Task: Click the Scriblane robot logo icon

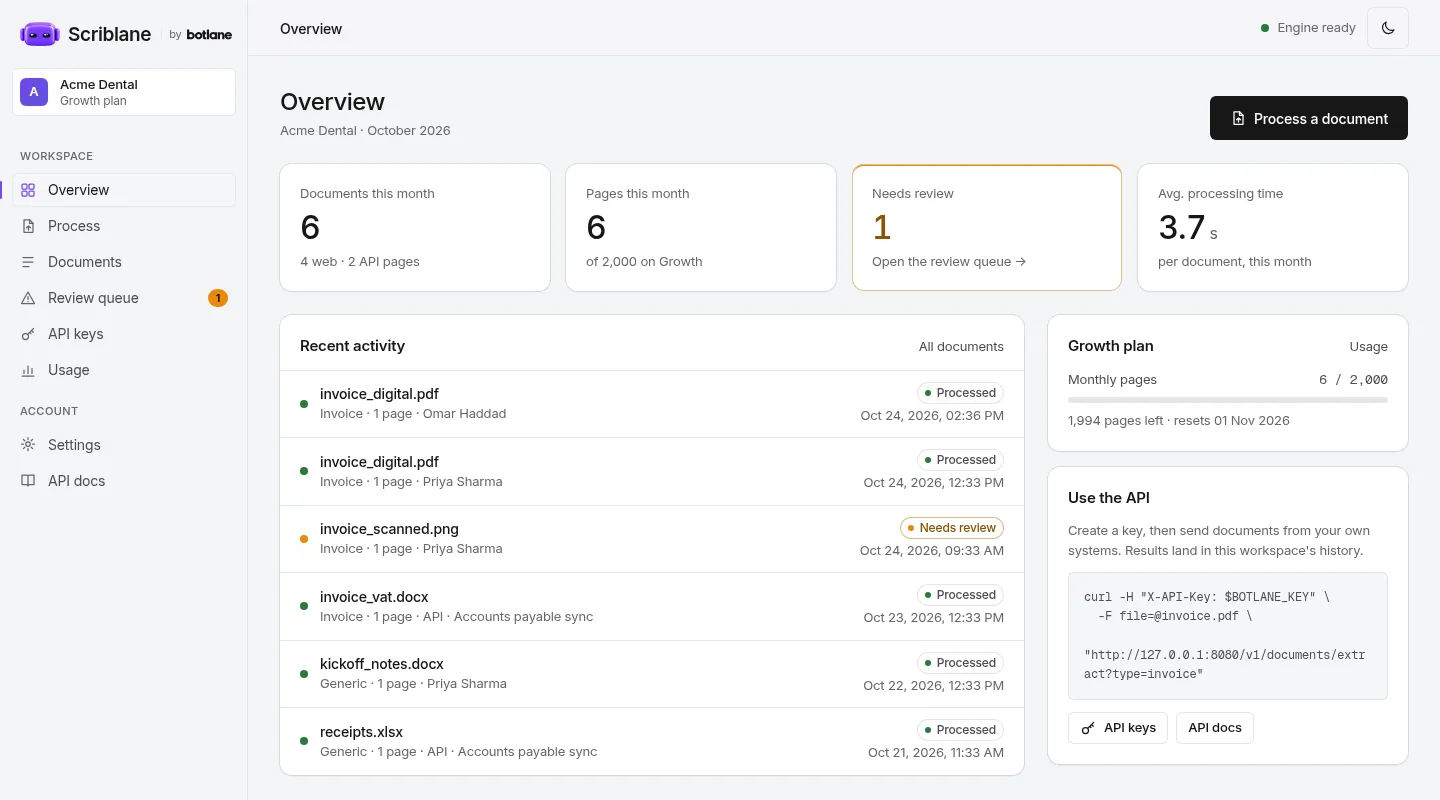Action: click(x=40, y=34)
